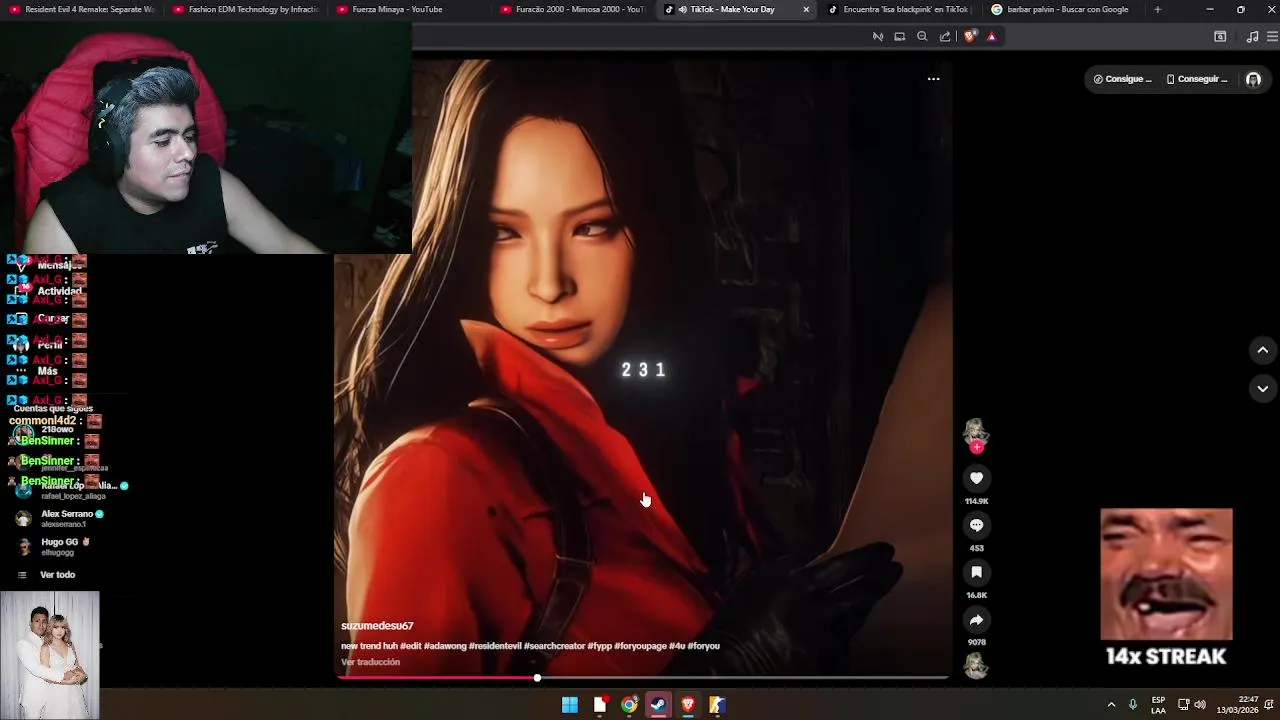Open the media control music note icon
Viewport: 1280px width, 720px height.
(1252, 36)
